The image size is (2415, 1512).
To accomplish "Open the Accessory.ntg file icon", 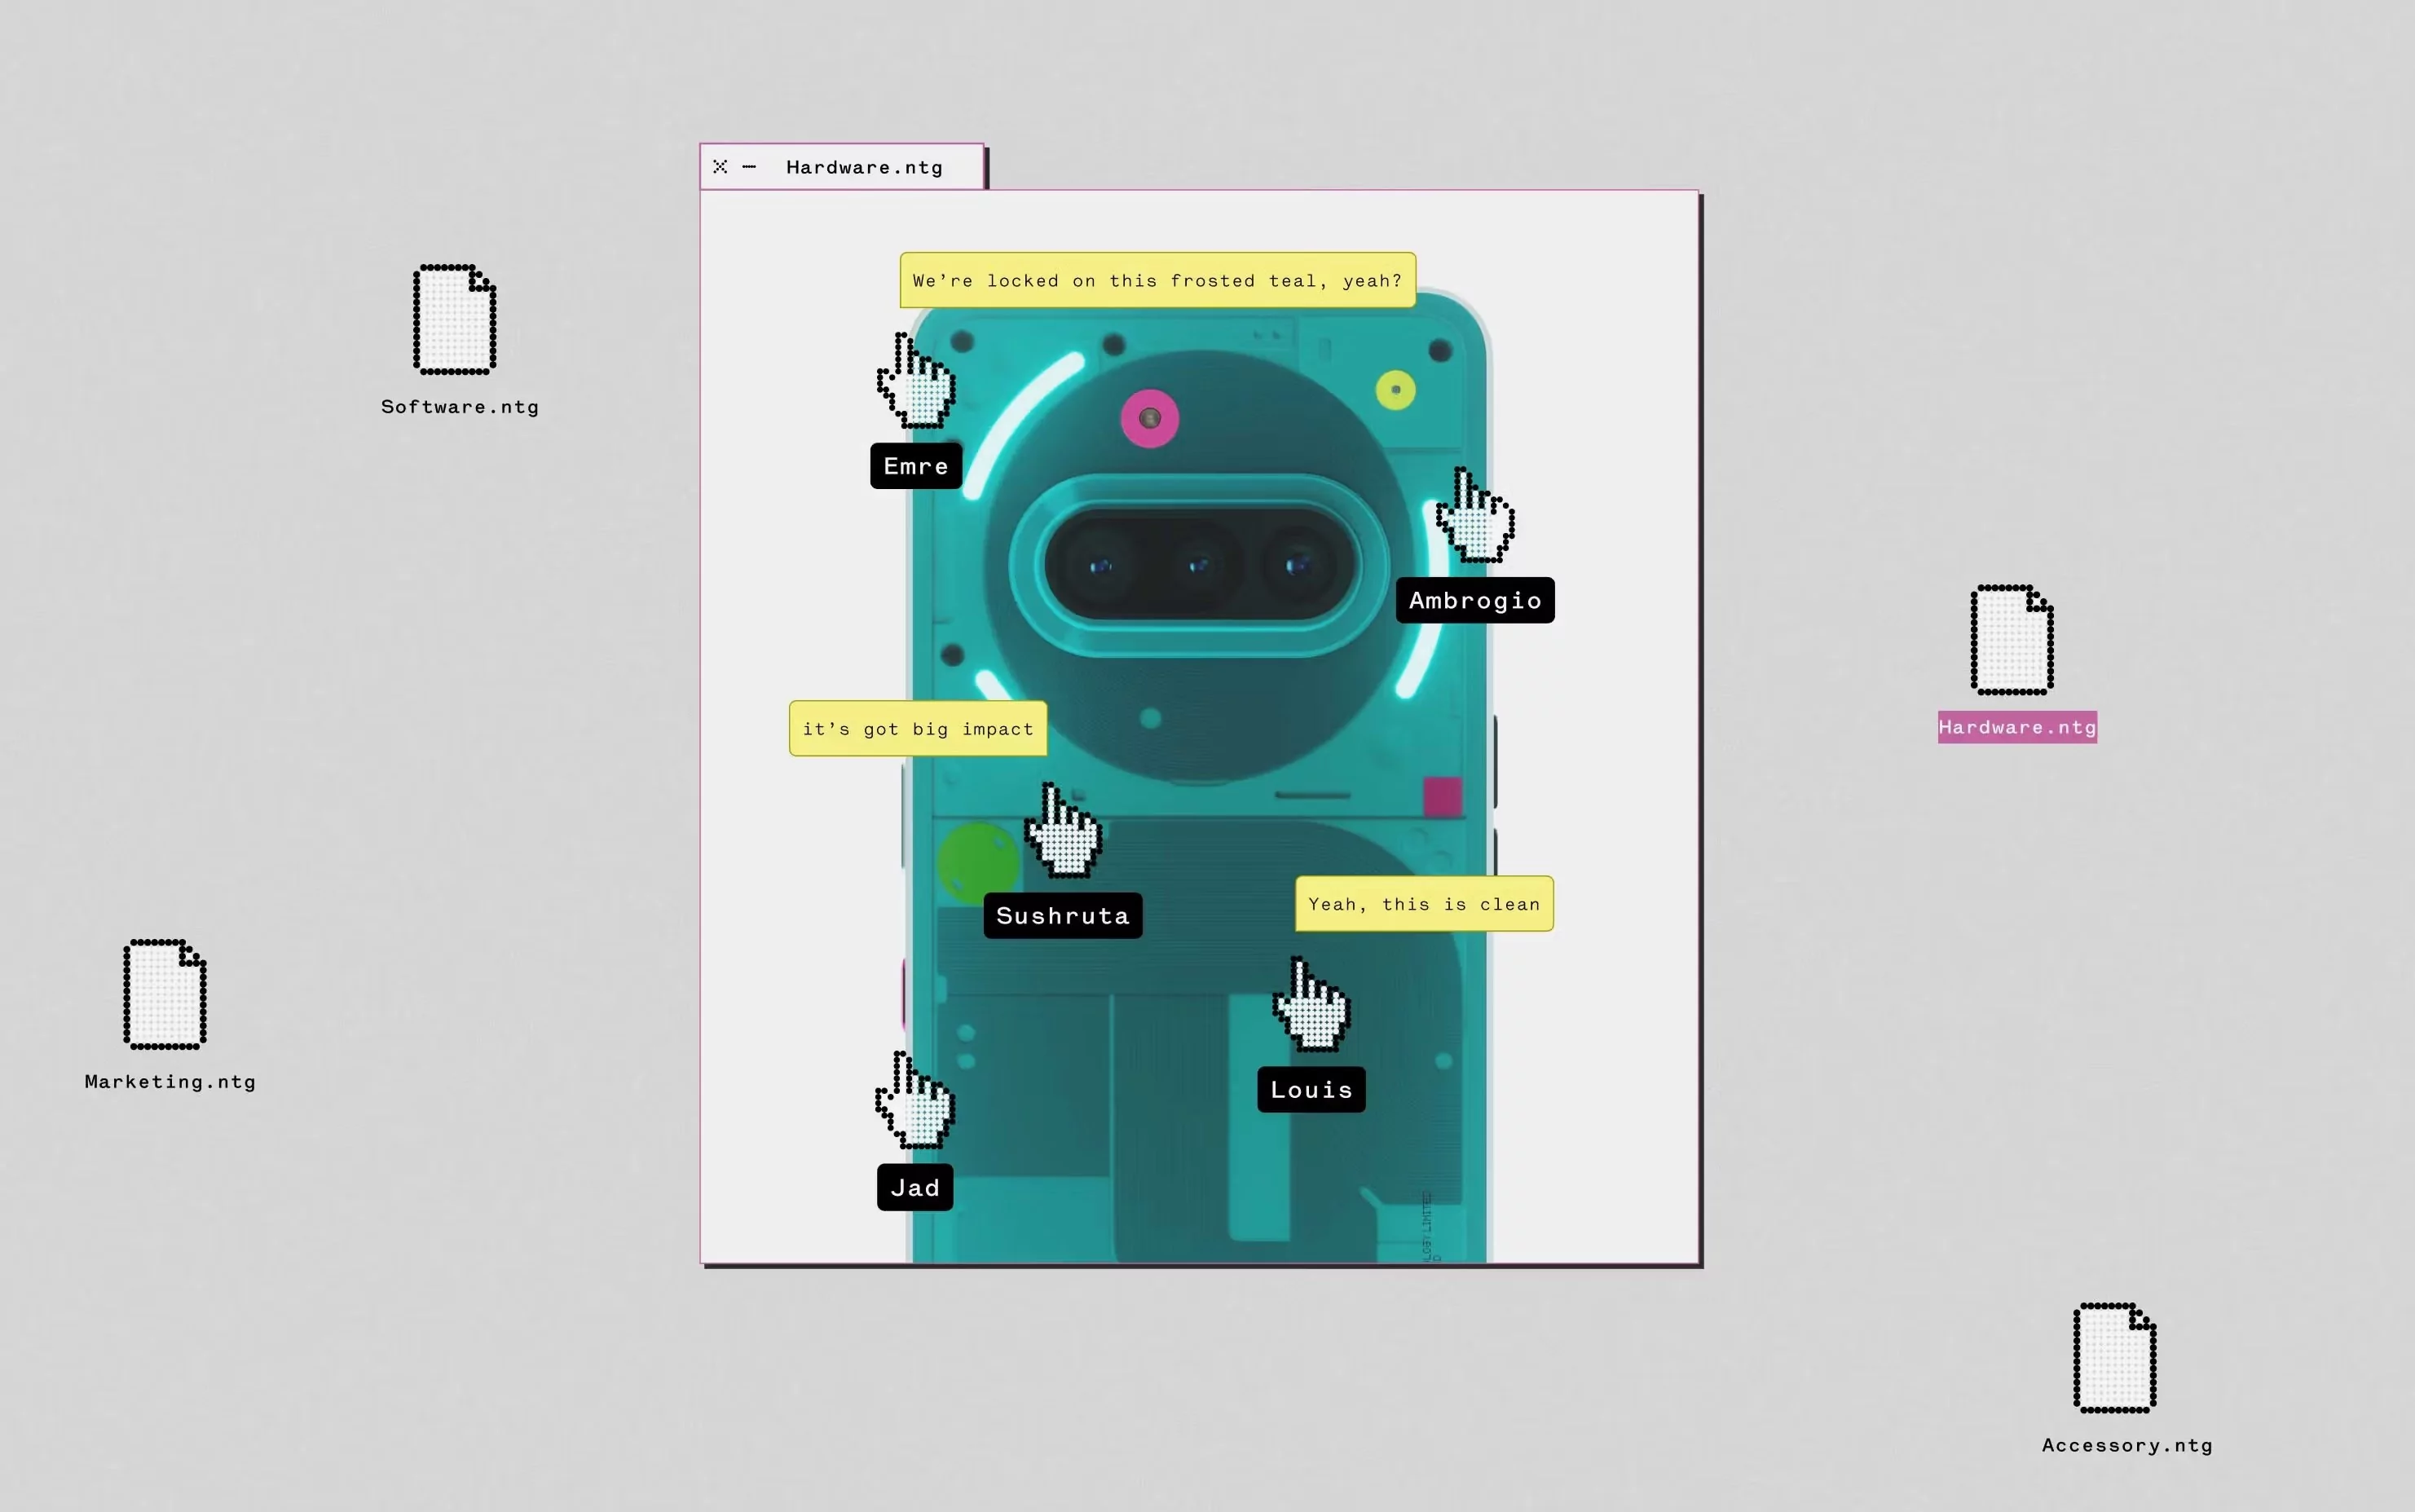I will [2114, 1358].
